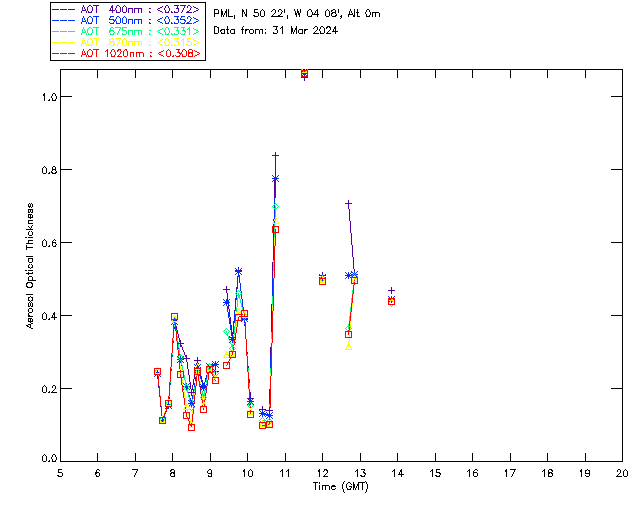Click the clipped data marker at plot top

[304, 73]
